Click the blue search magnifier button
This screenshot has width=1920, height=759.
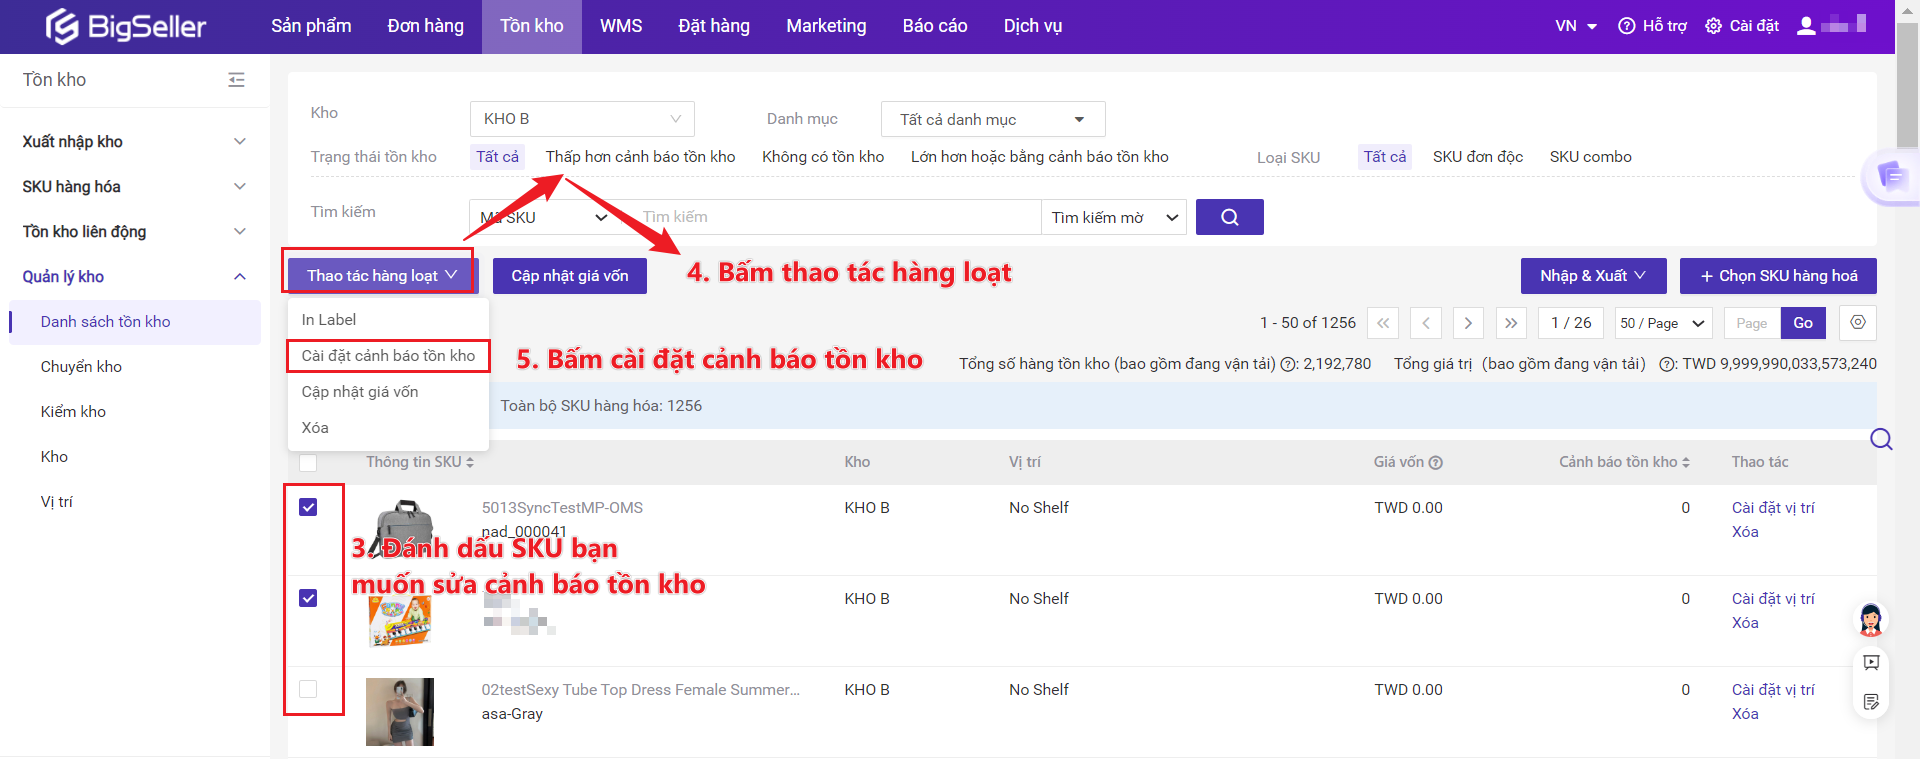(x=1229, y=217)
